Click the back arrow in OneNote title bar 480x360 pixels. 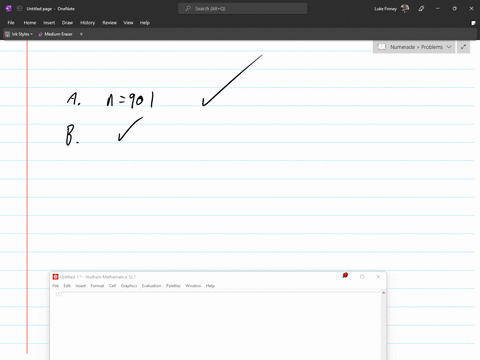[19, 9]
